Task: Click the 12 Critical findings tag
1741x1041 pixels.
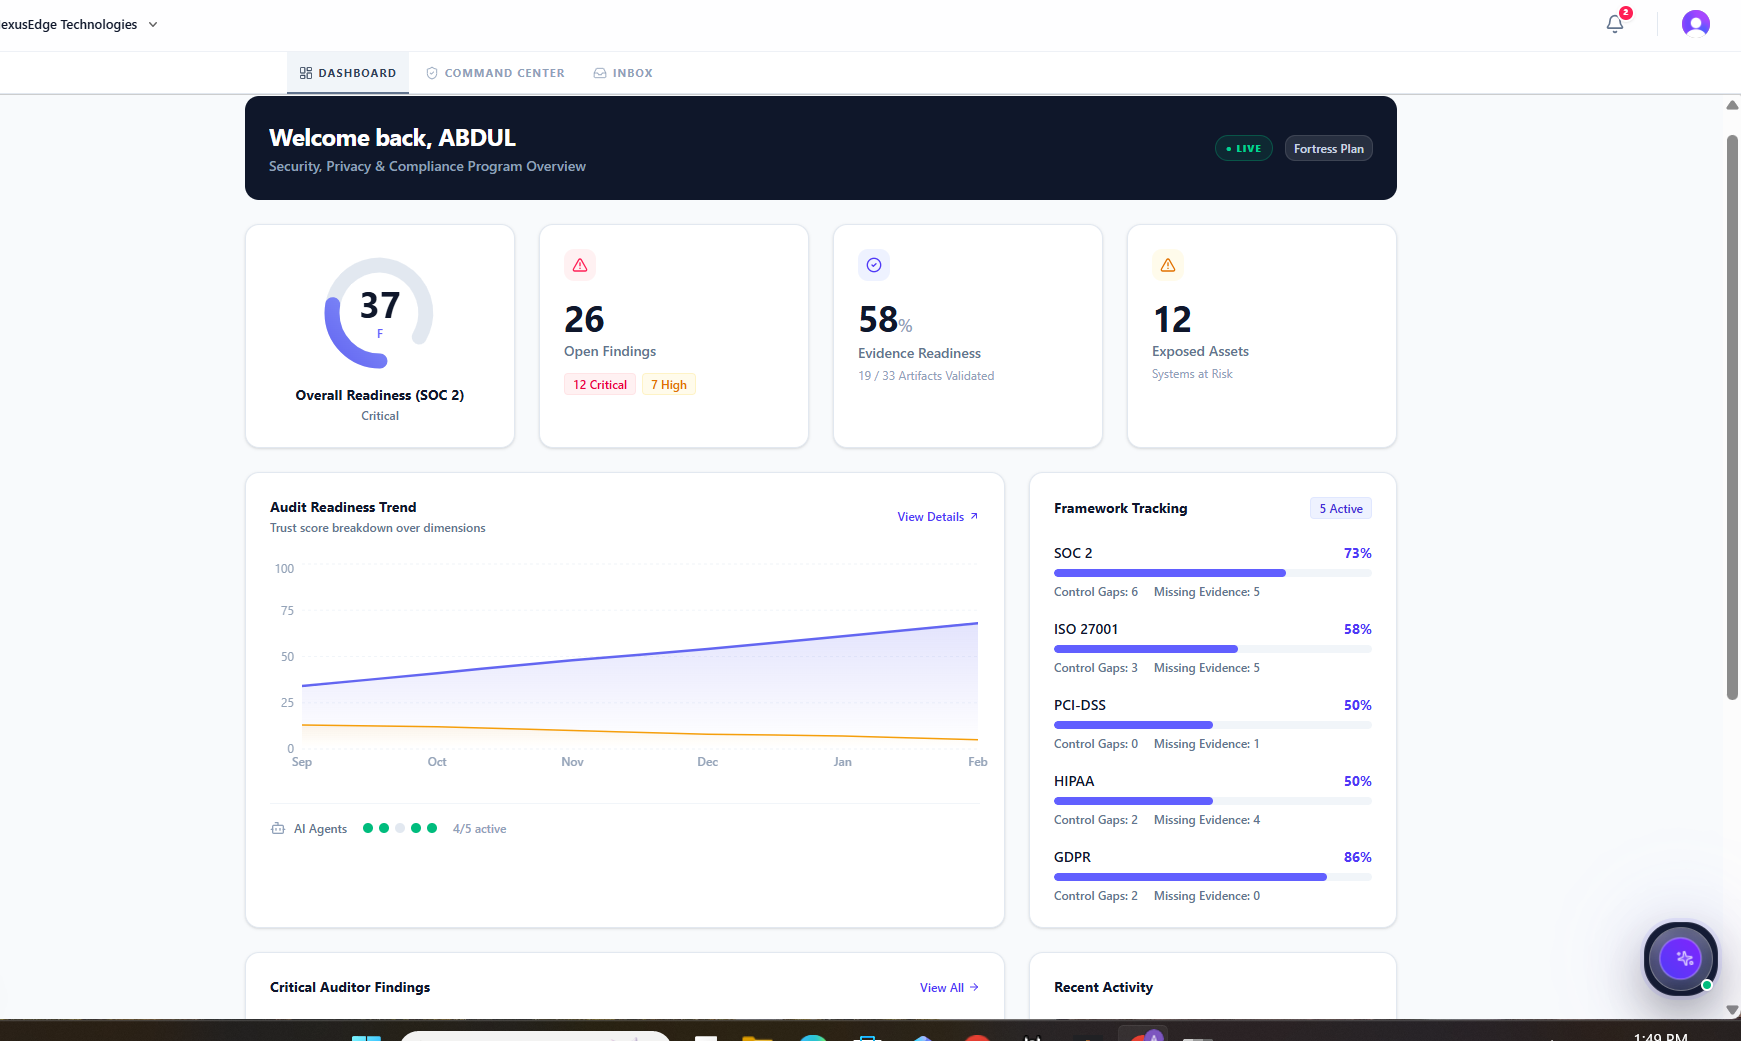Action: pyautogui.click(x=600, y=385)
